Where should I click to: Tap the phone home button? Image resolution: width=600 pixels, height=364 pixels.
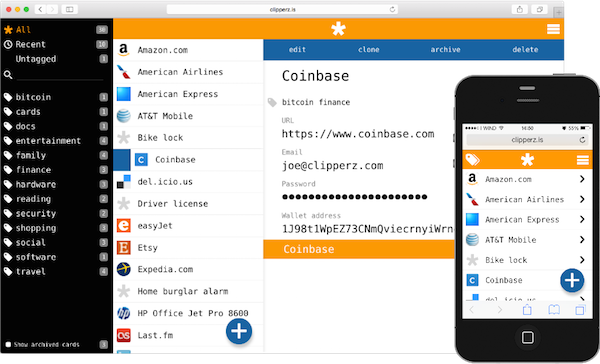coord(527,337)
